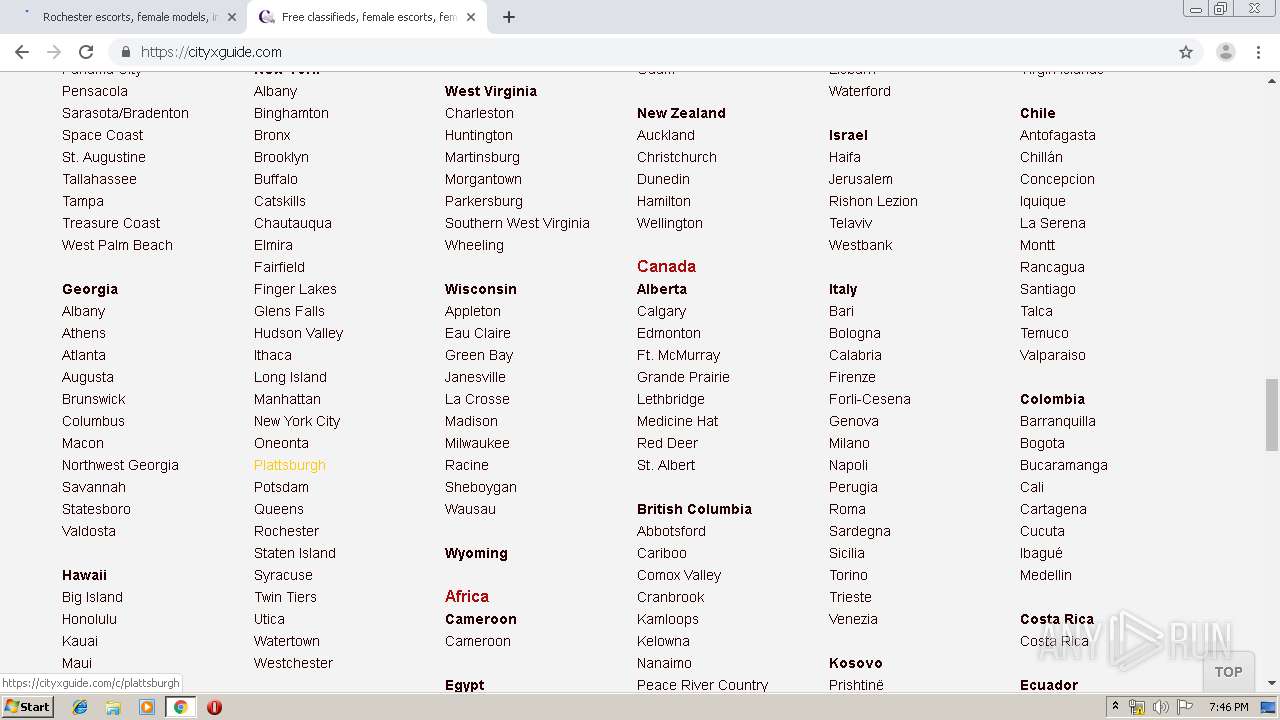Close the Rochester escorts tab

[x=232, y=17]
